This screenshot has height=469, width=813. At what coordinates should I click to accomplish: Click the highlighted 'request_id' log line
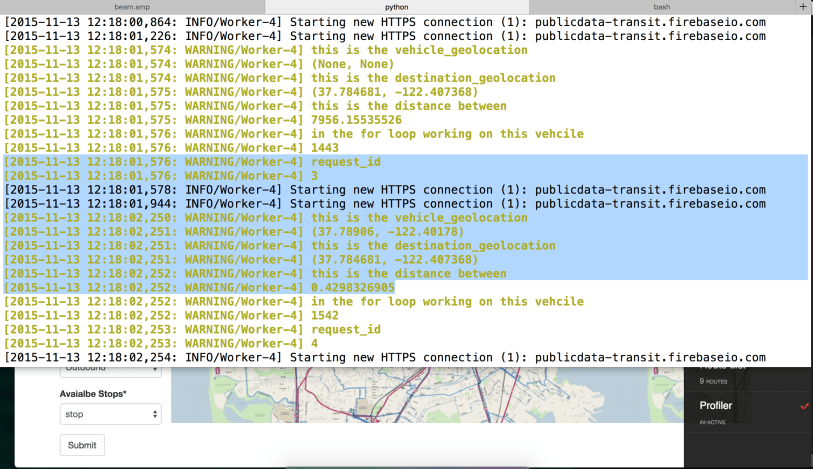192,162
